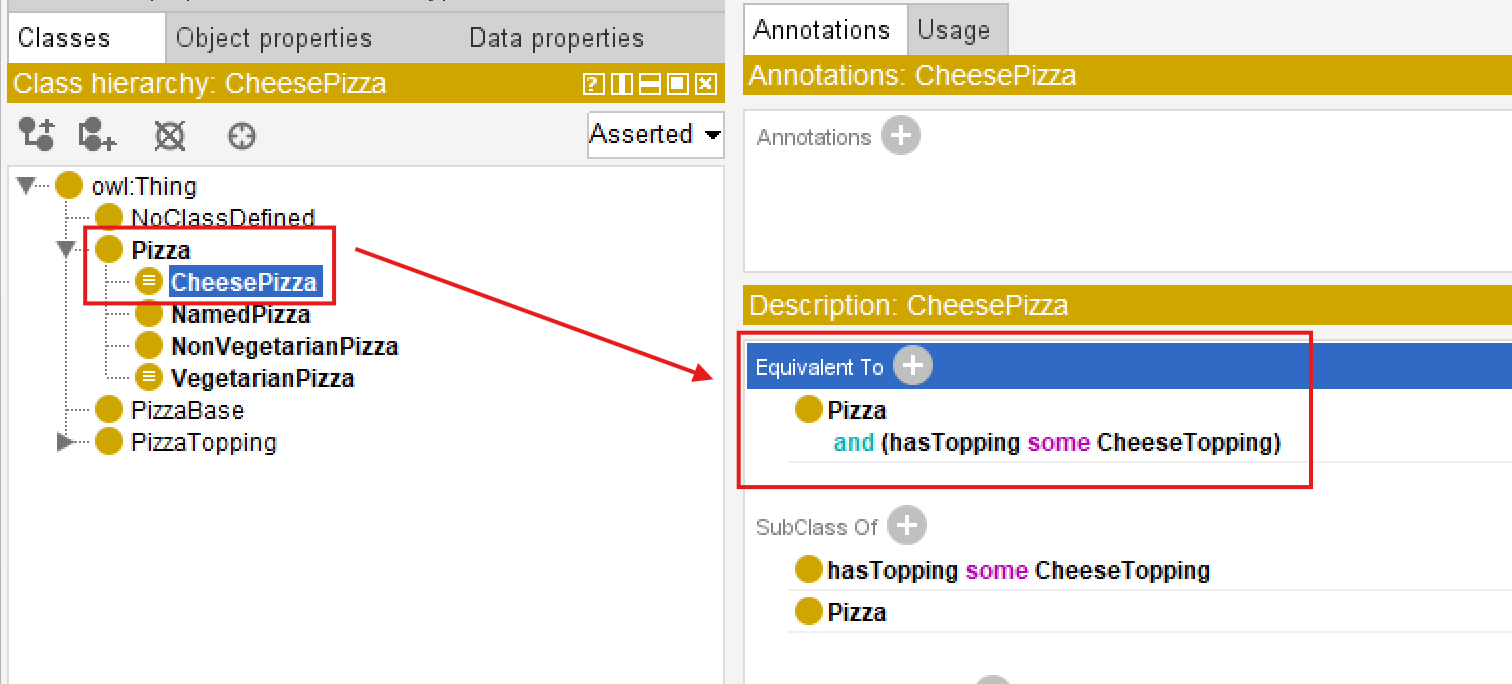The height and width of the screenshot is (684, 1512).
Task: Select the Pizza superclass under SubClass Of
Action: coord(857,612)
